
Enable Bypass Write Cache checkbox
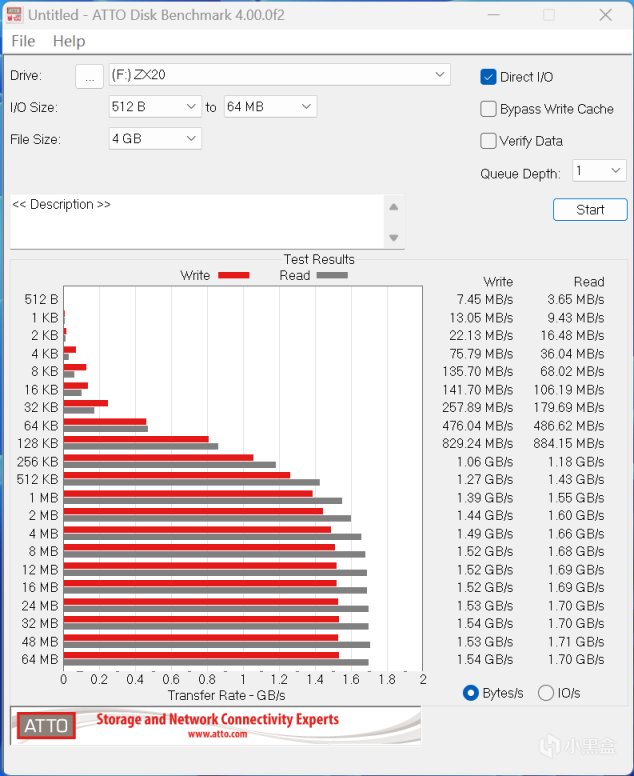click(x=488, y=109)
